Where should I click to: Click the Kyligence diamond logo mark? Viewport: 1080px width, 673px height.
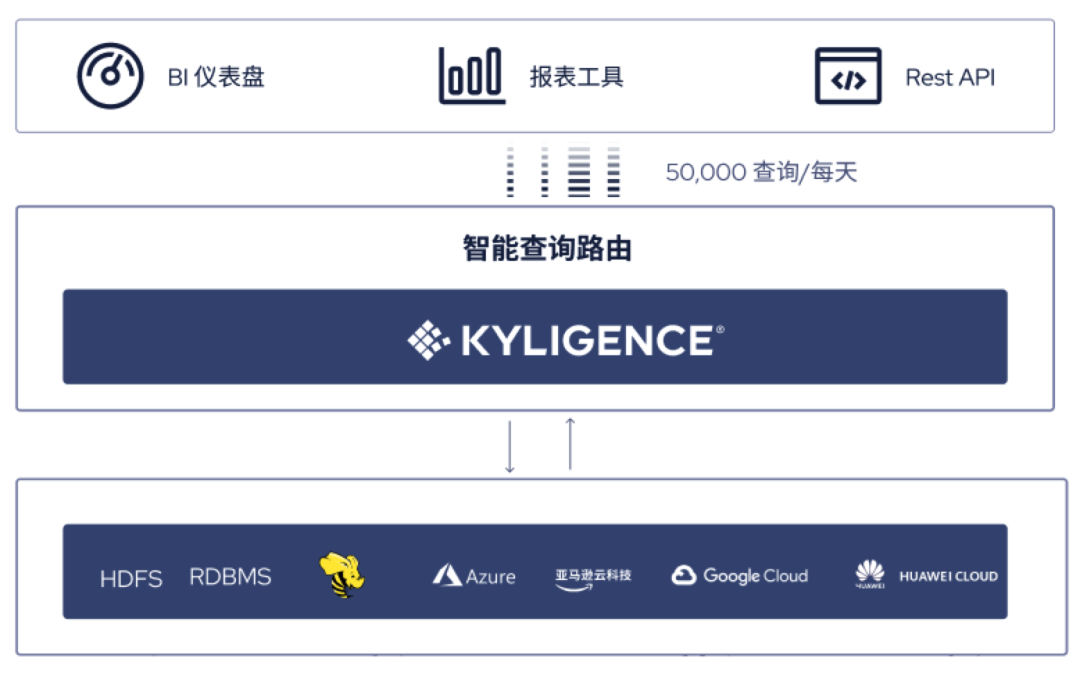pos(428,340)
